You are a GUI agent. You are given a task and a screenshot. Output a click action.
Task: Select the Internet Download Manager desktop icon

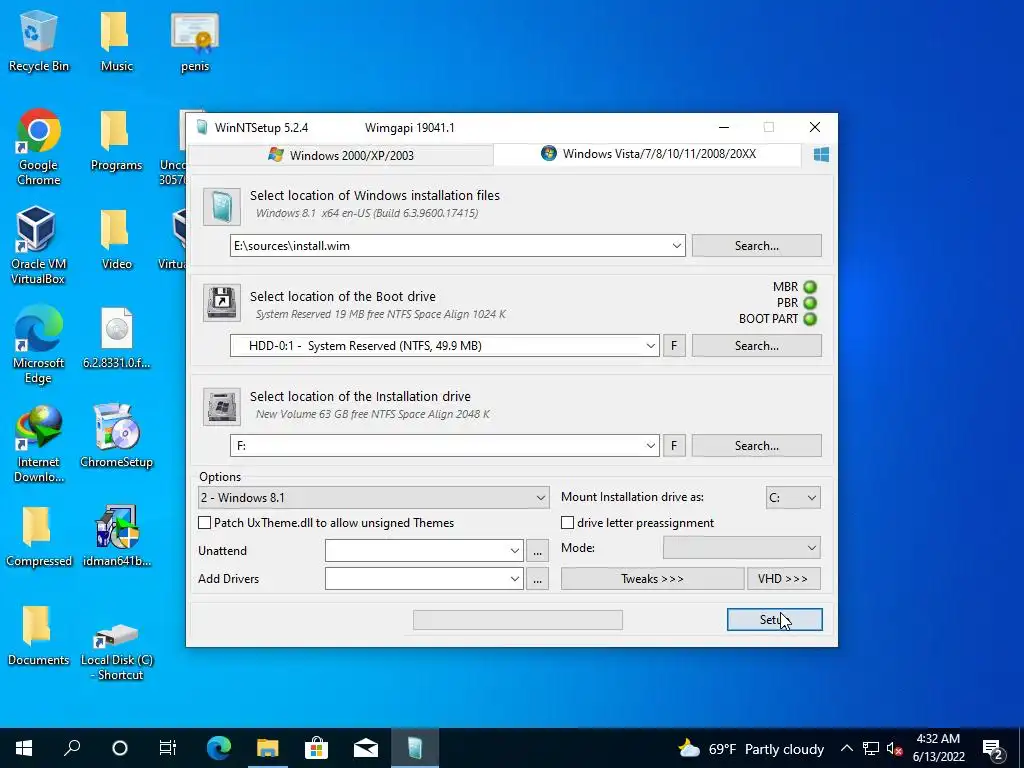38,443
